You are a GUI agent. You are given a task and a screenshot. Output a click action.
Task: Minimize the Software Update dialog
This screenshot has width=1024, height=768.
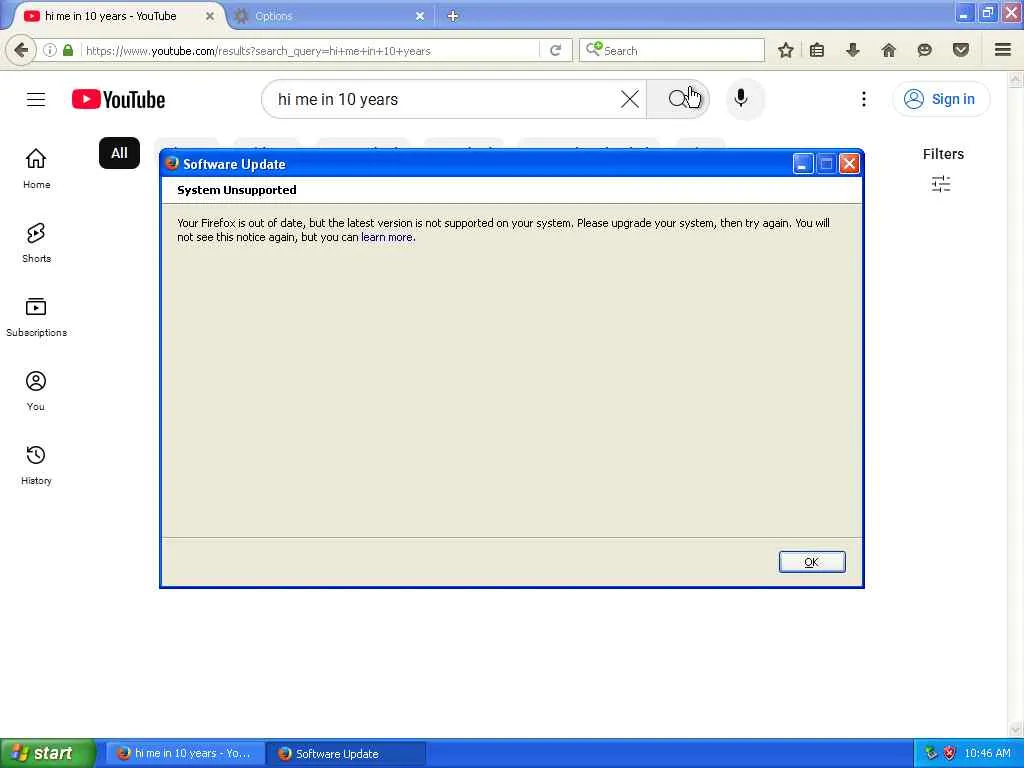803,163
